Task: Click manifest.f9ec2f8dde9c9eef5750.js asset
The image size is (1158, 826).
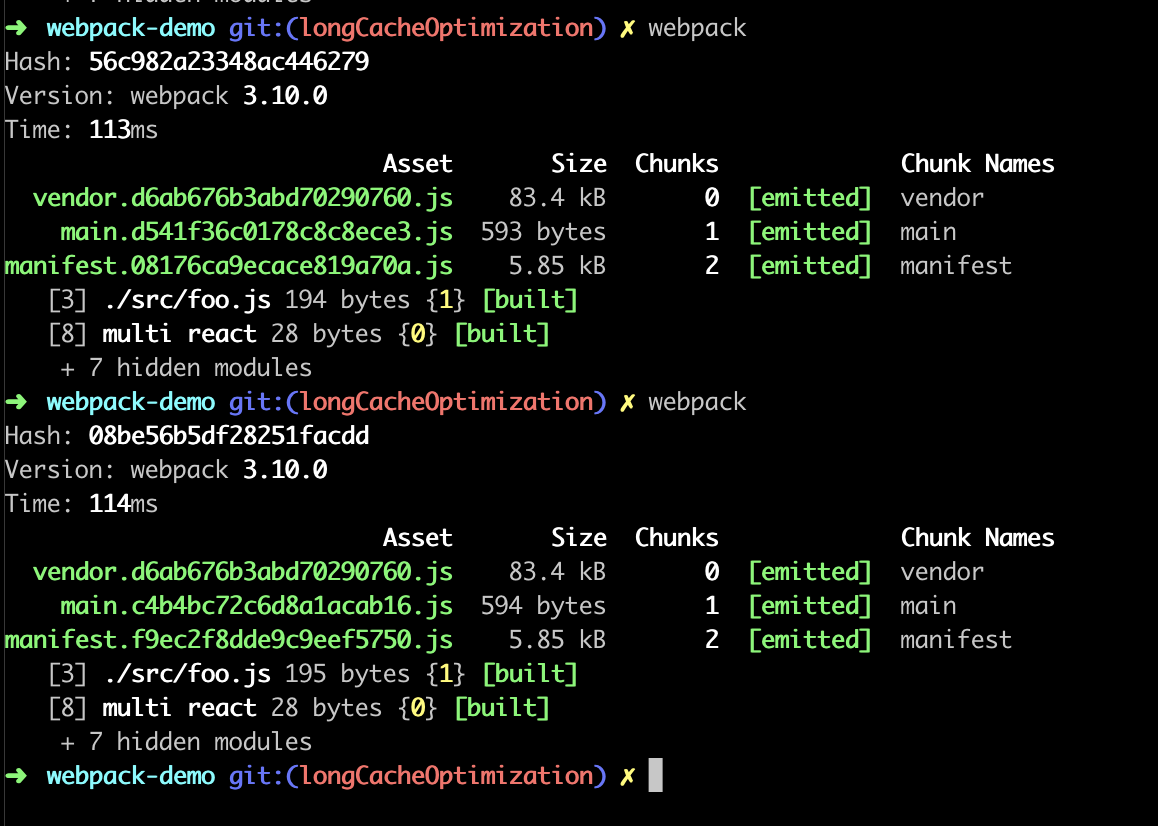Action: pos(229,640)
